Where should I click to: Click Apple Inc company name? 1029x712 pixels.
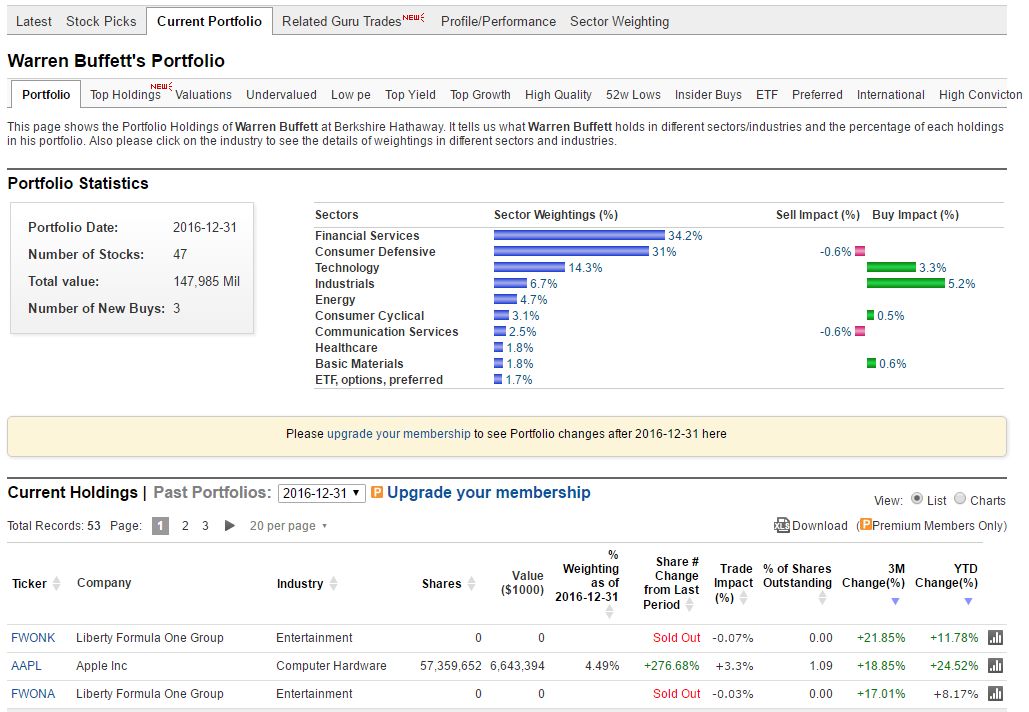102,665
